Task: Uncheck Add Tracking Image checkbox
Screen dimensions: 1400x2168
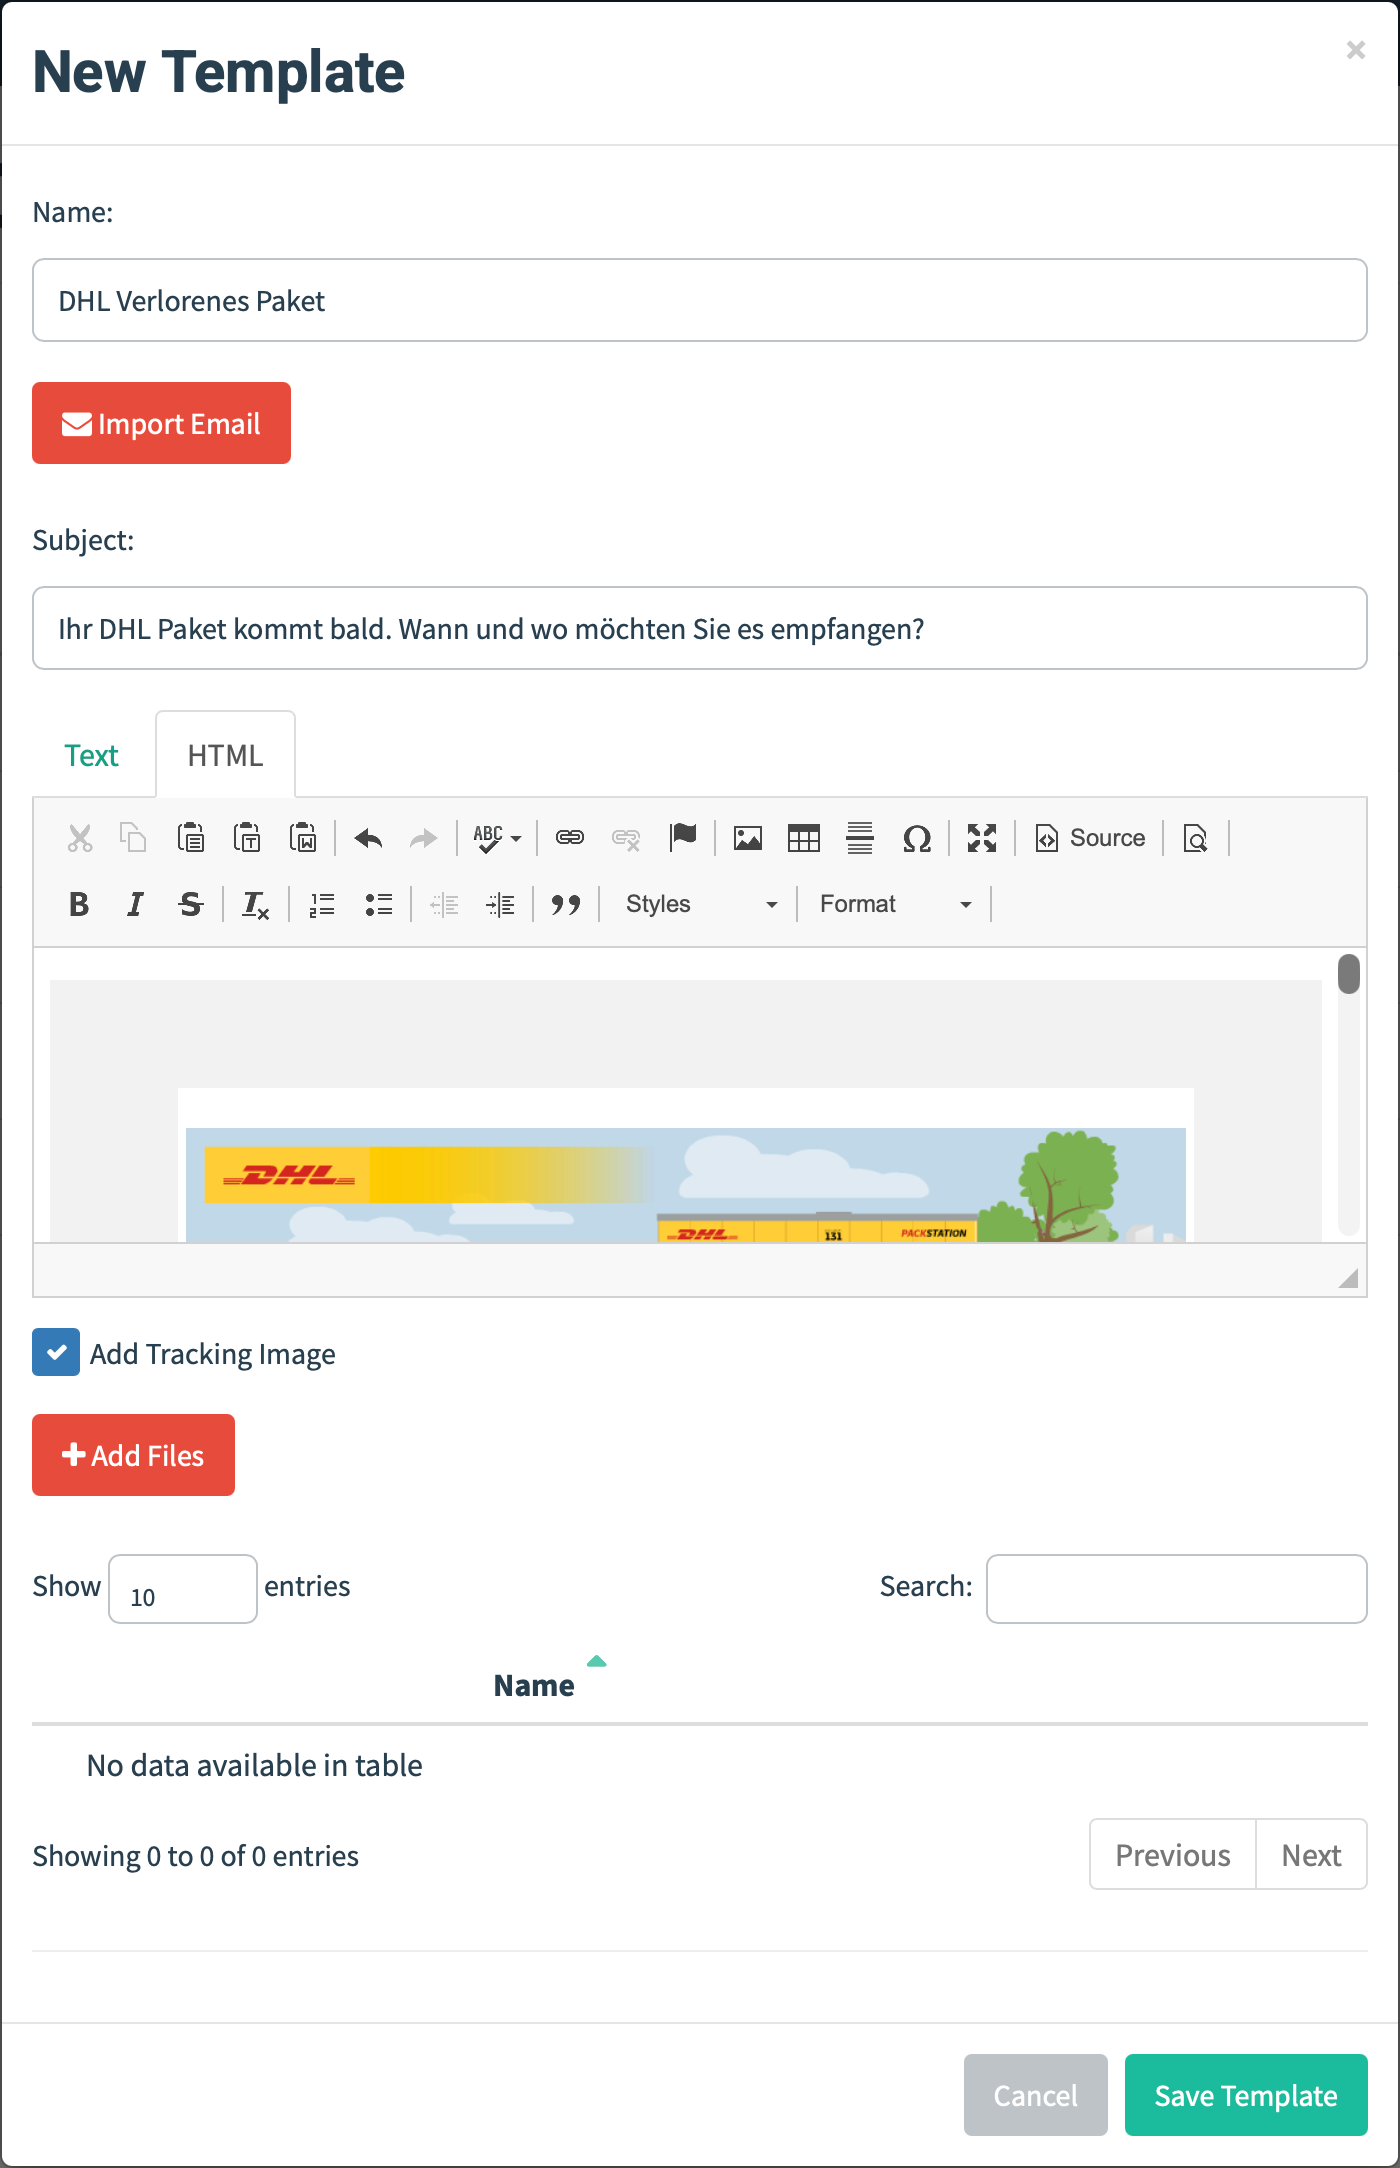Action: click(x=56, y=1352)
